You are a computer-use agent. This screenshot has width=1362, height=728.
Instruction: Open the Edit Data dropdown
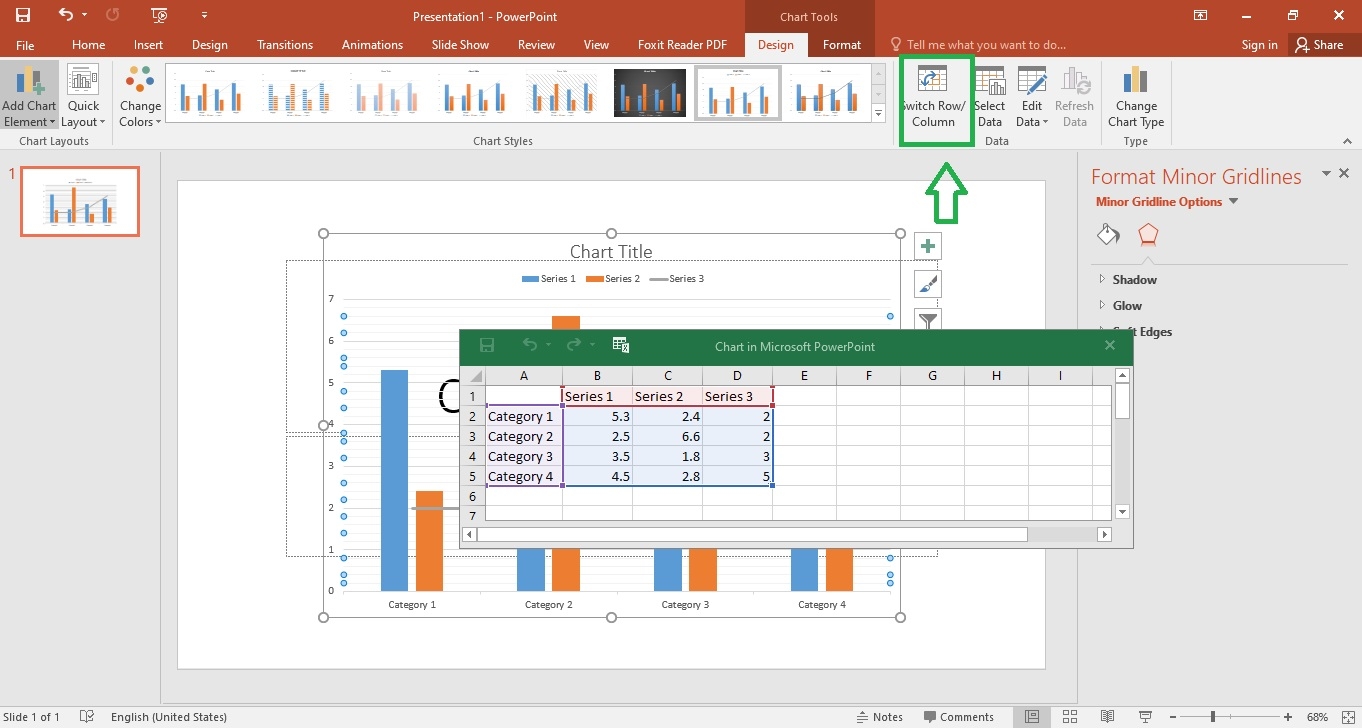(1032, 97)
